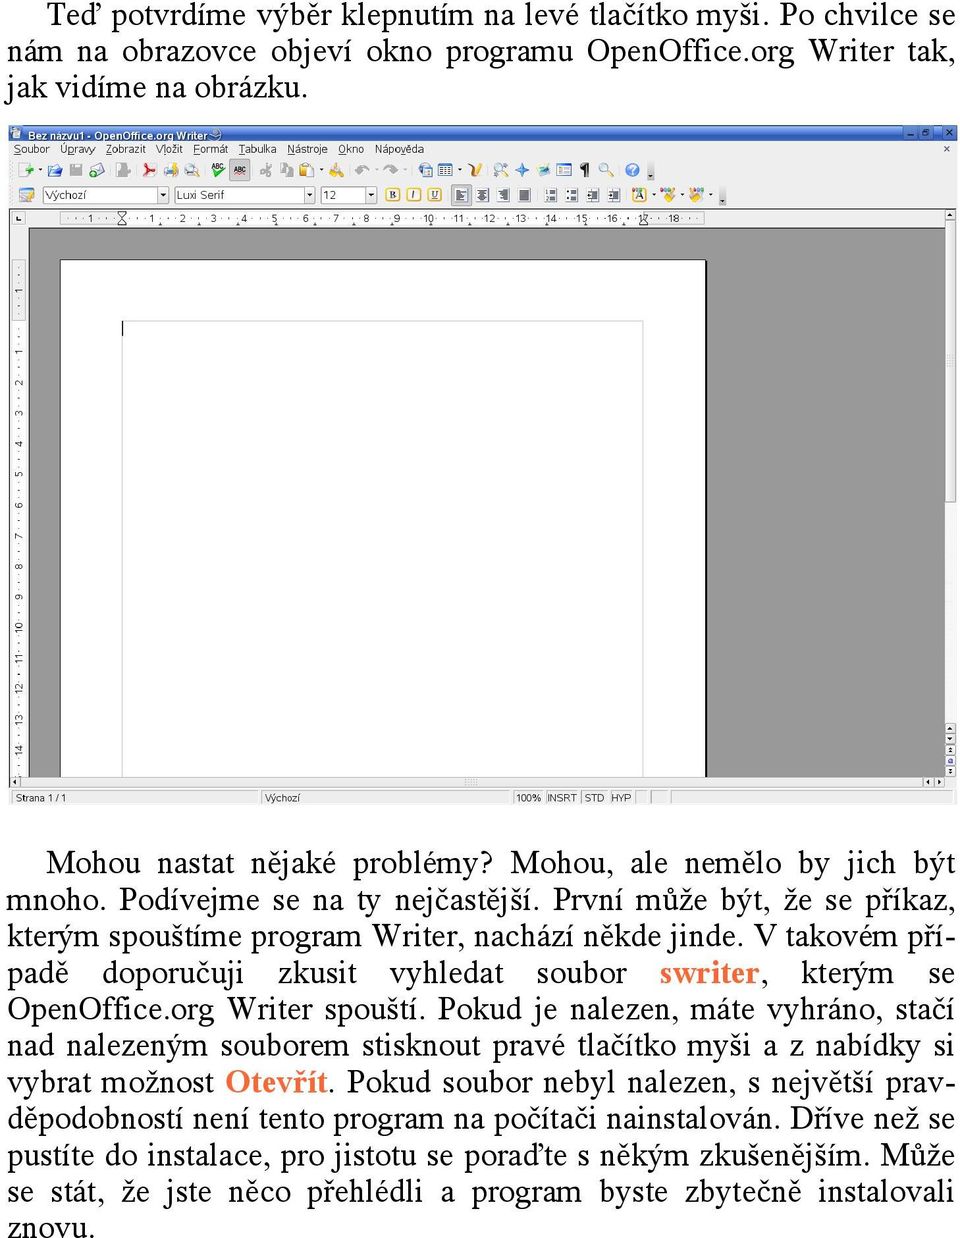The height and width of the screenshot is (1238, 960).
Task: Toggle Underline formatting button
Action: (x=434, y=195)
